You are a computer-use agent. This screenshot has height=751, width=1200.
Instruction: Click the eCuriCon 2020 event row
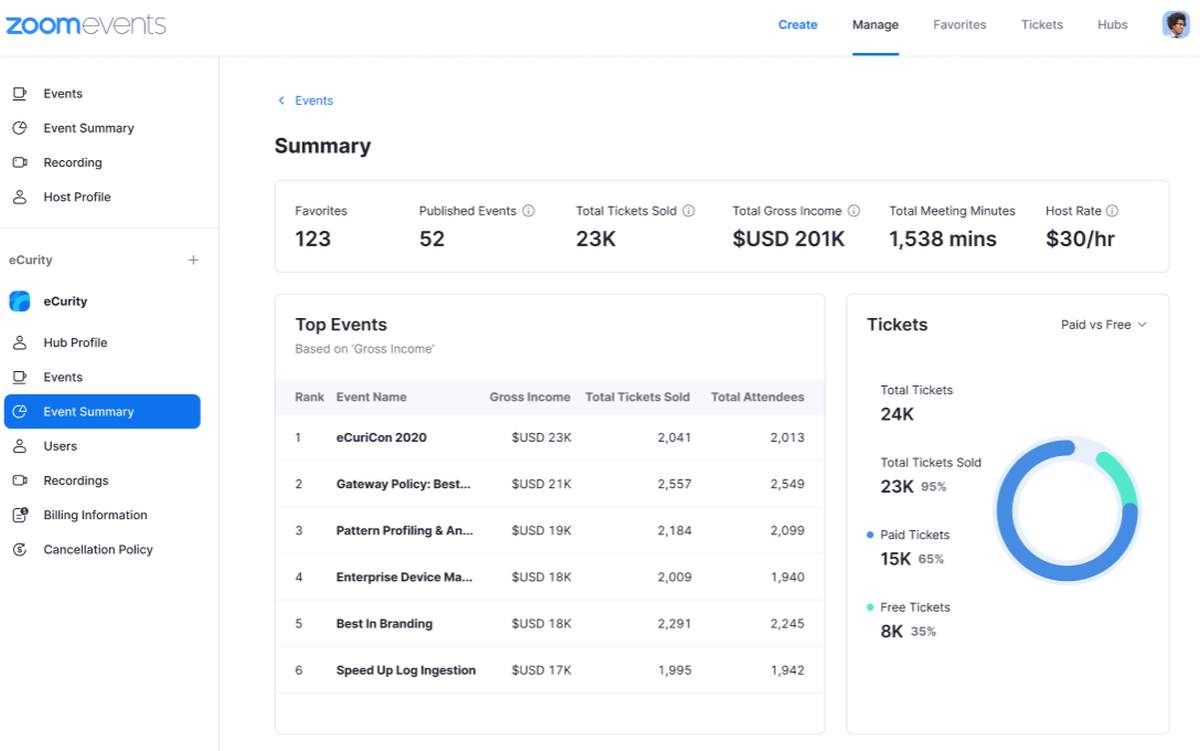(550, 437)
